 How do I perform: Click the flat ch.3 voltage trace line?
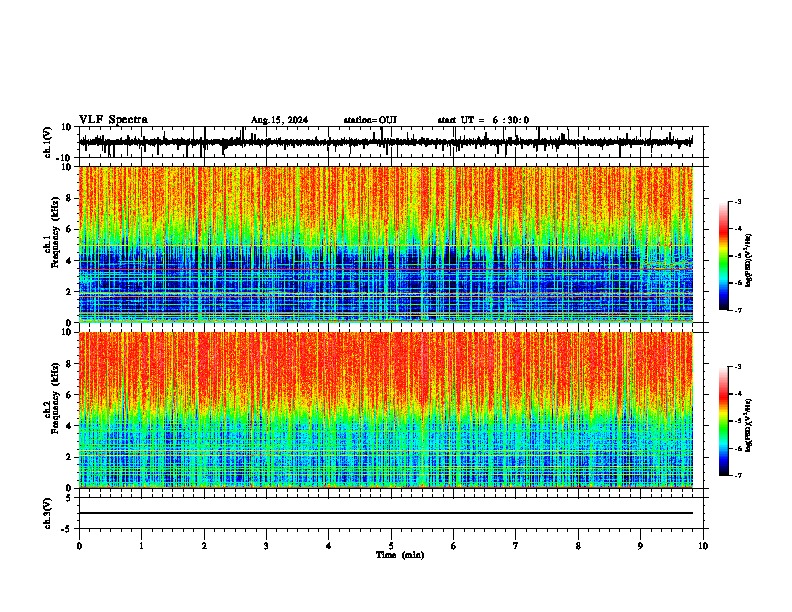coord(385,513)
